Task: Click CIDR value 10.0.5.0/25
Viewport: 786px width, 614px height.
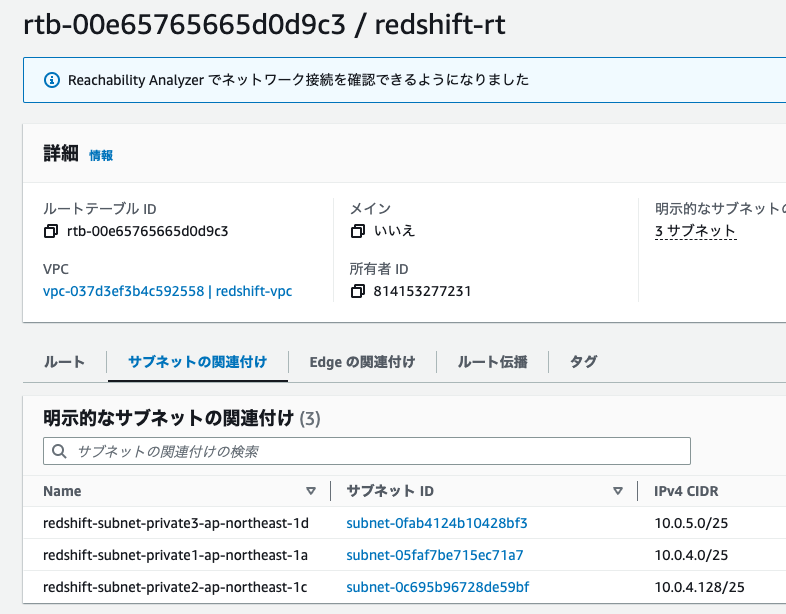Action: pyautogui.click(x=691, y=523)
